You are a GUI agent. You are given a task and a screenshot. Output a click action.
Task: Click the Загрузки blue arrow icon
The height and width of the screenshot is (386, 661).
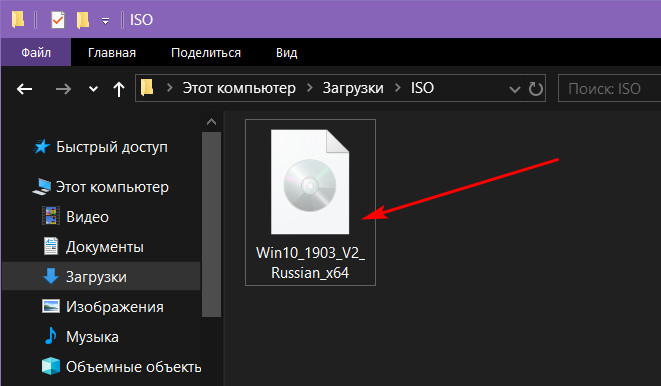[x=51, y=276]
